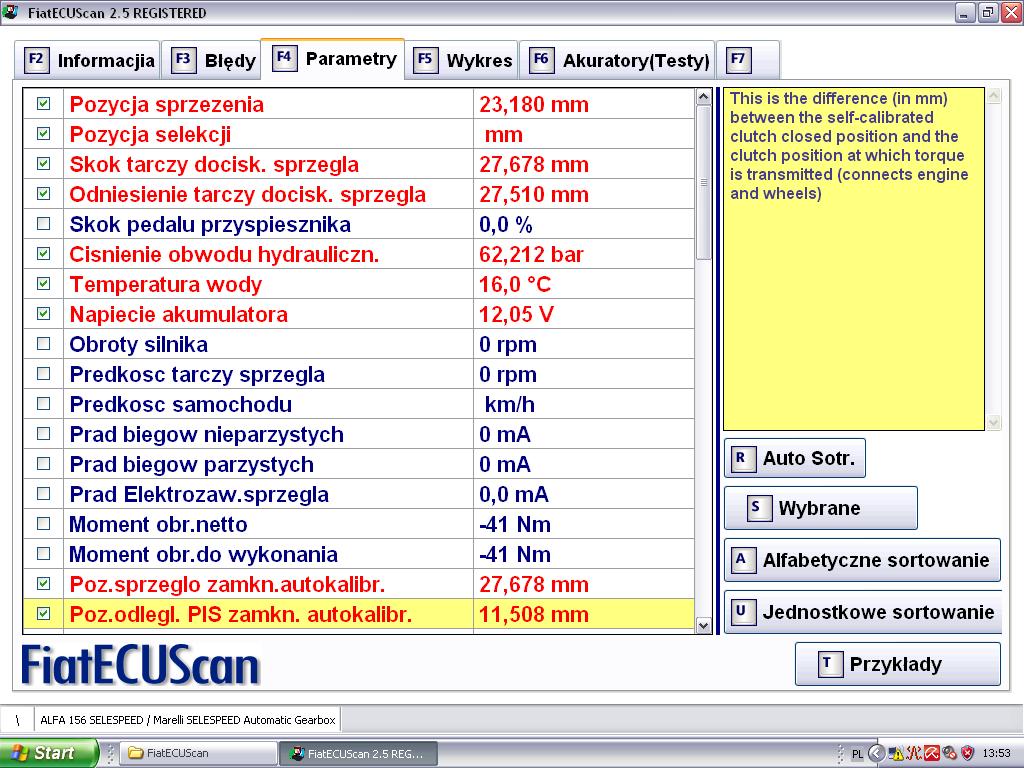
Task: Open the FiatECUScan folder taskbar button
Action: tap(200, 754)
